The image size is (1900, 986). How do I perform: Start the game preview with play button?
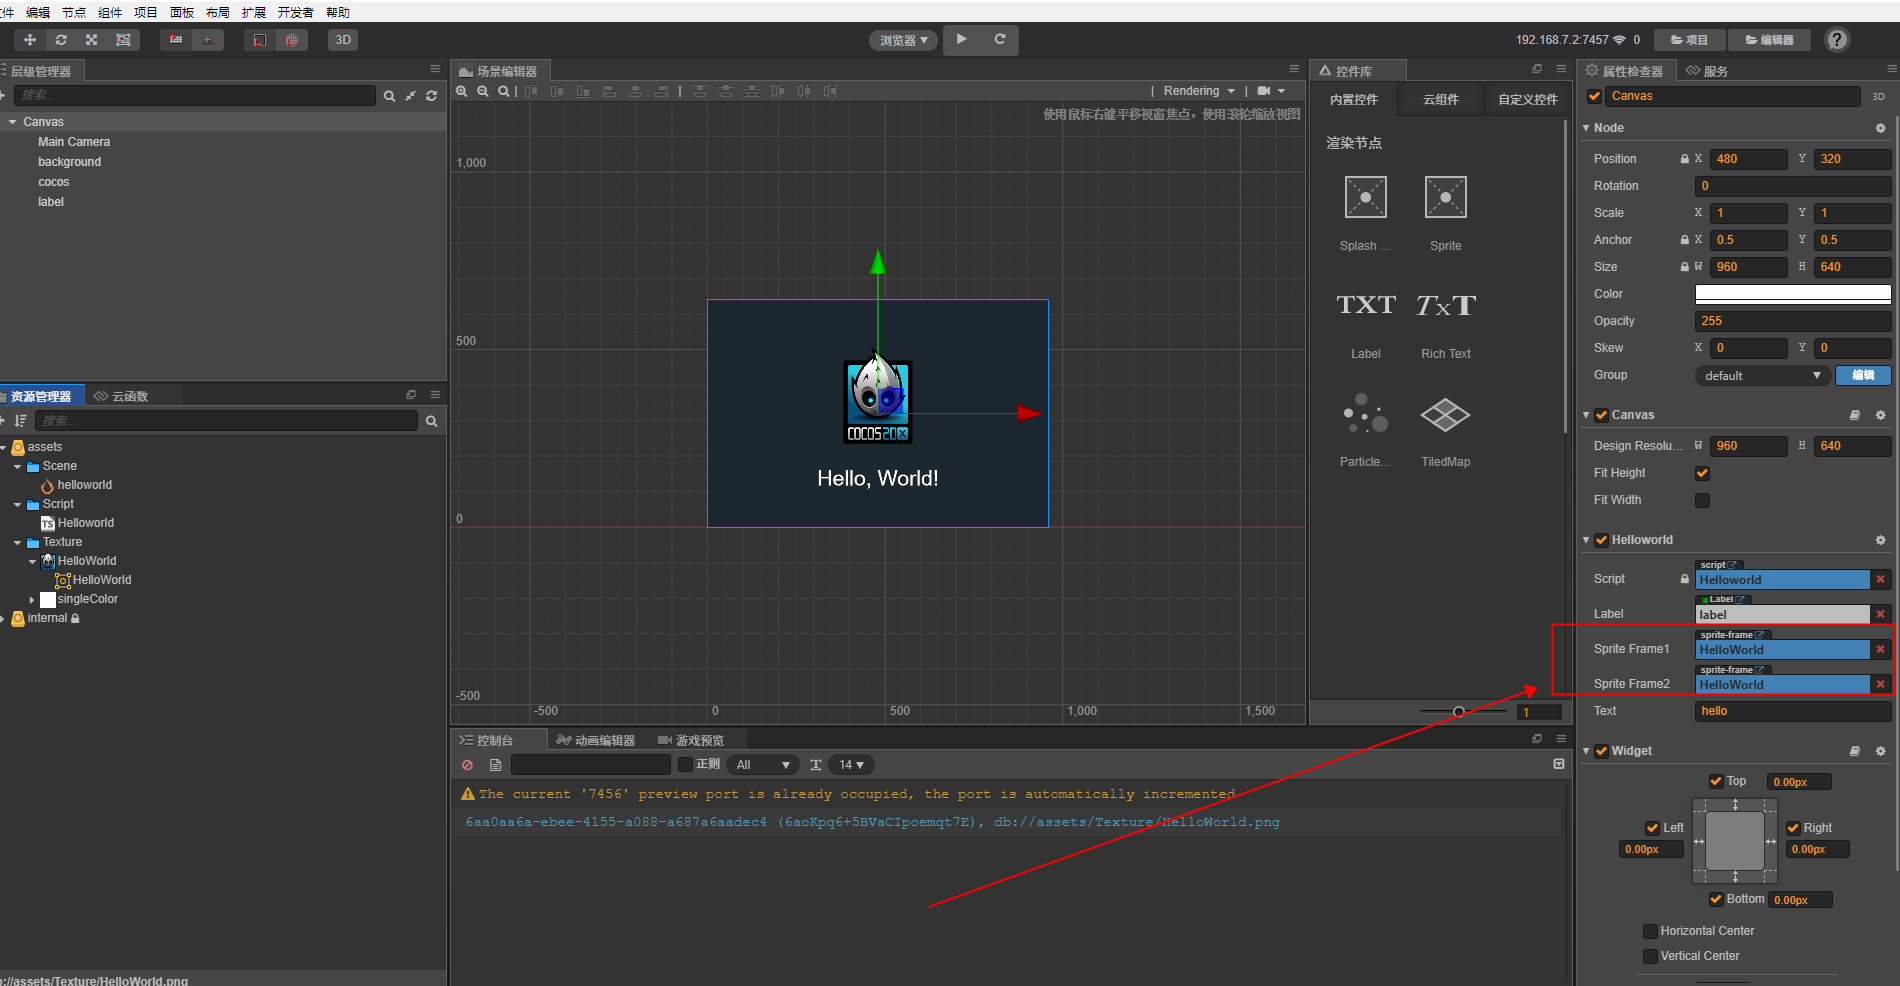(962, 39)
